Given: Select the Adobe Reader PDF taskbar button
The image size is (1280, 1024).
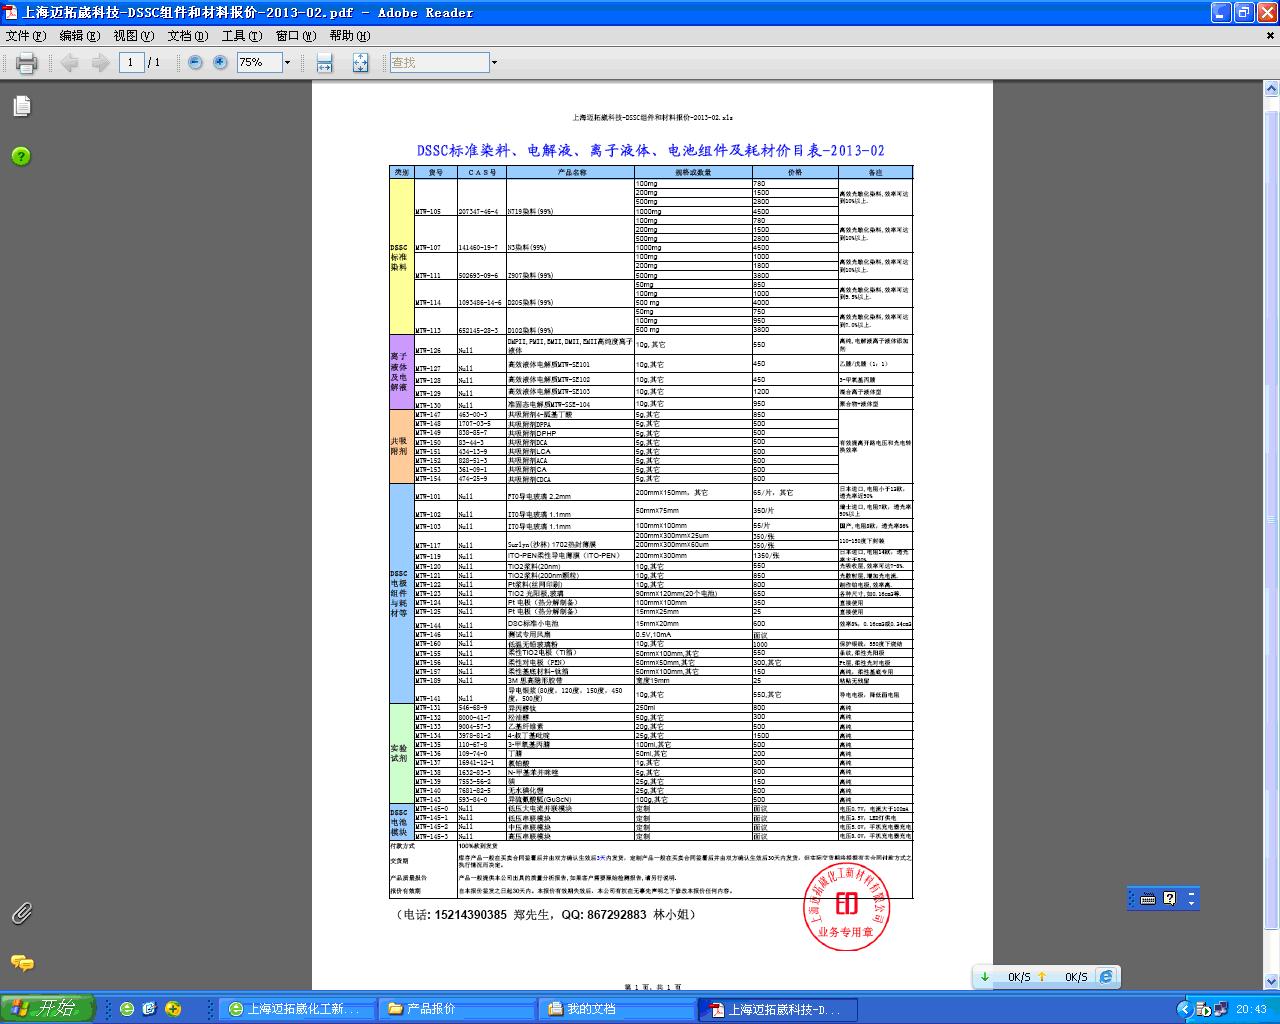Looking at the screenshot, I should (777, 1009).
